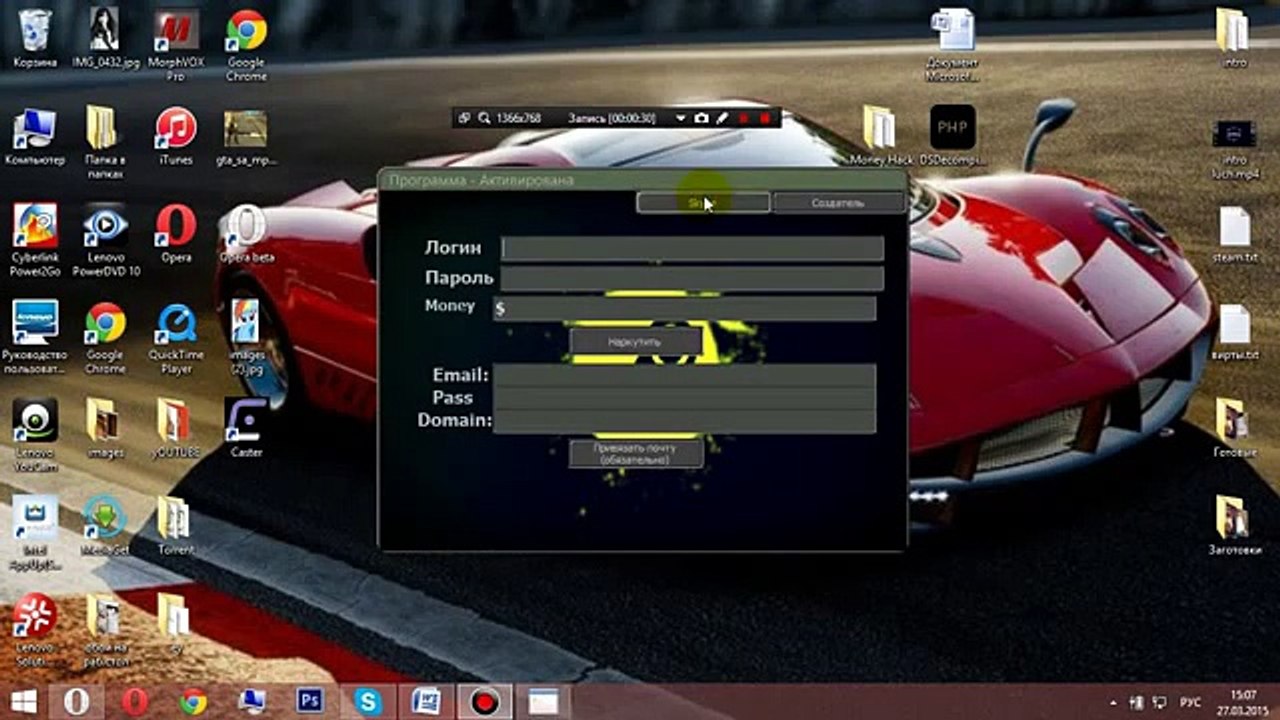Click the red-dot recorder taskbar icon
Image resolution: width=1280 pixels, height=720 pixels.
pos(485,701)
